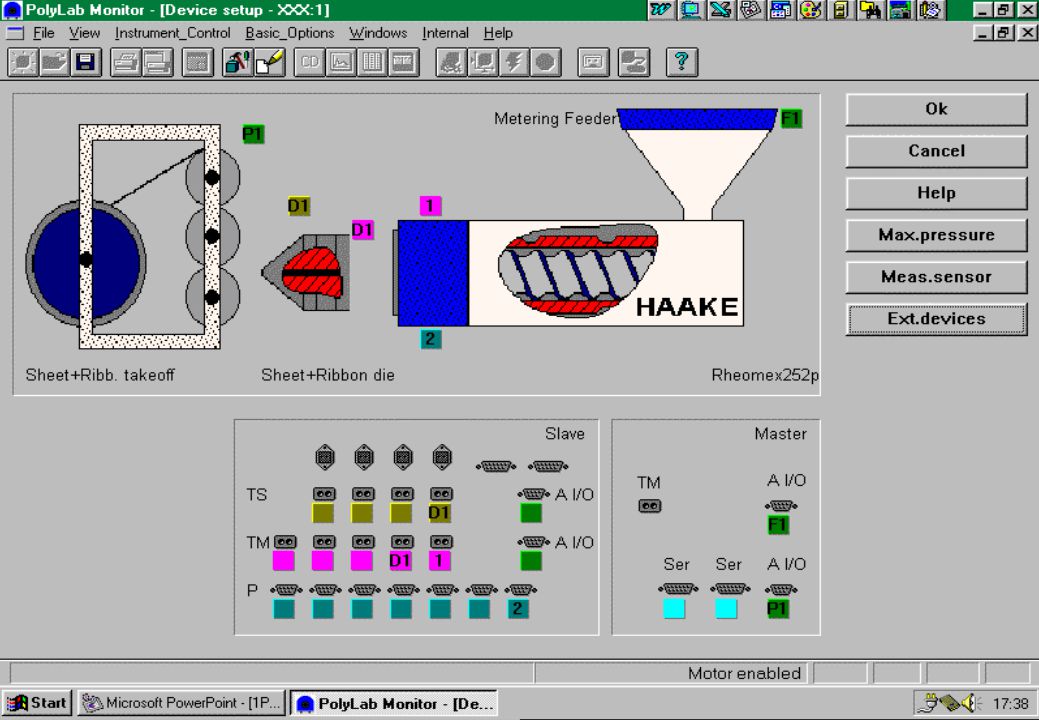Viewport: 1039px width, 720px height.
Task: Open the Windows menu
Action: coord(378,32)
